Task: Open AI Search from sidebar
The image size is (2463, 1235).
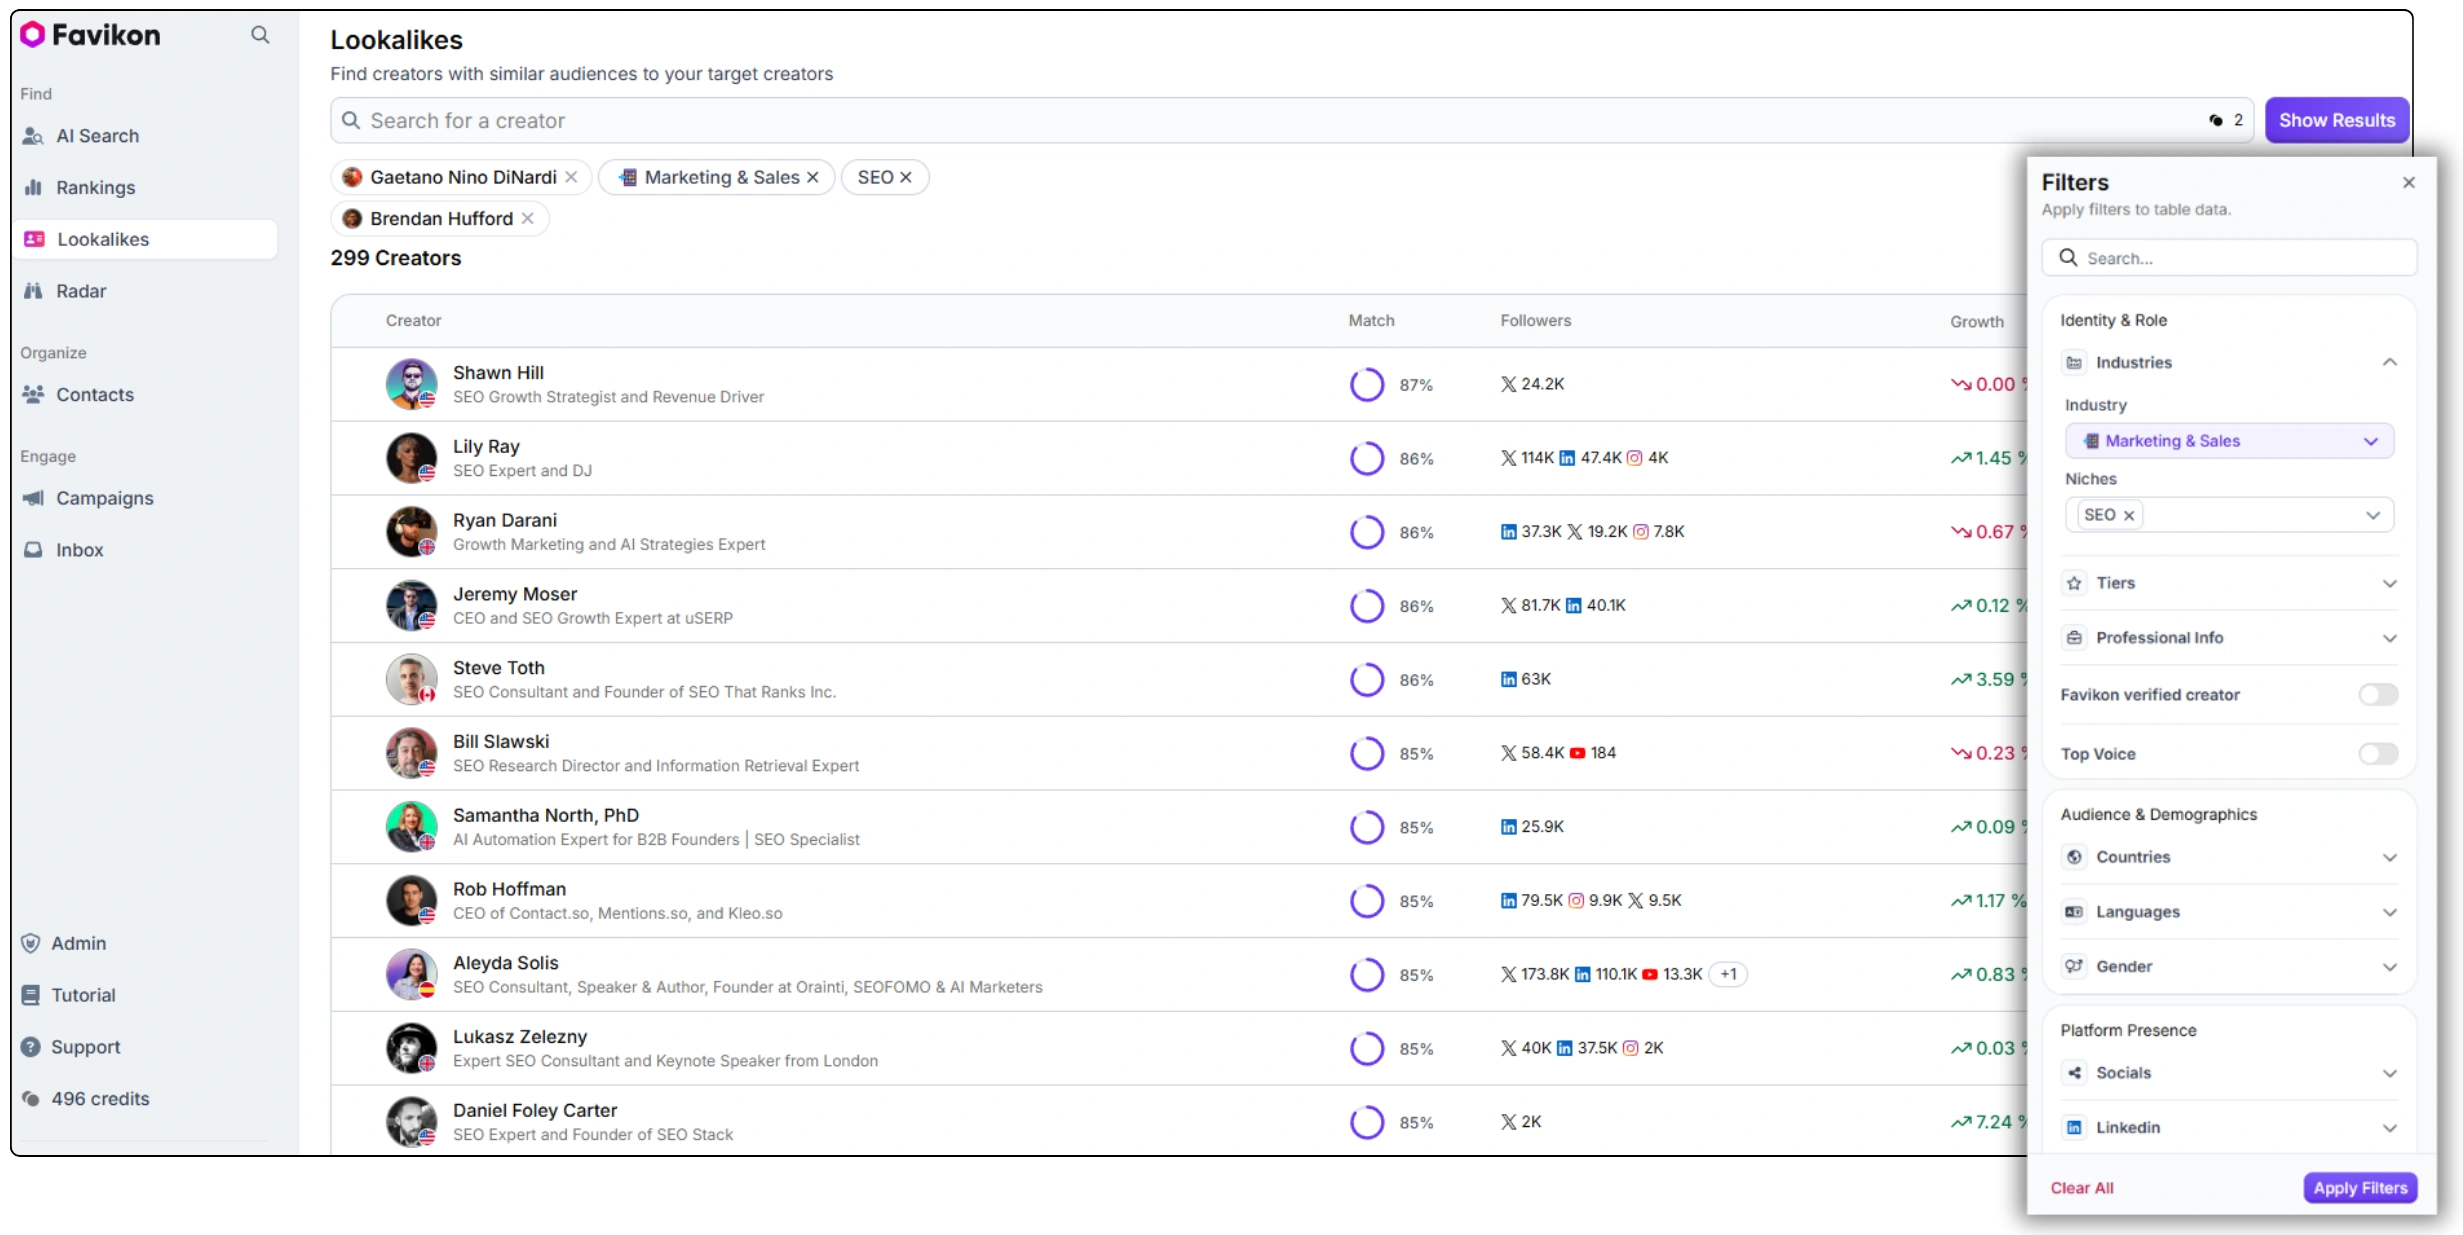Action: tap(97, 136)
